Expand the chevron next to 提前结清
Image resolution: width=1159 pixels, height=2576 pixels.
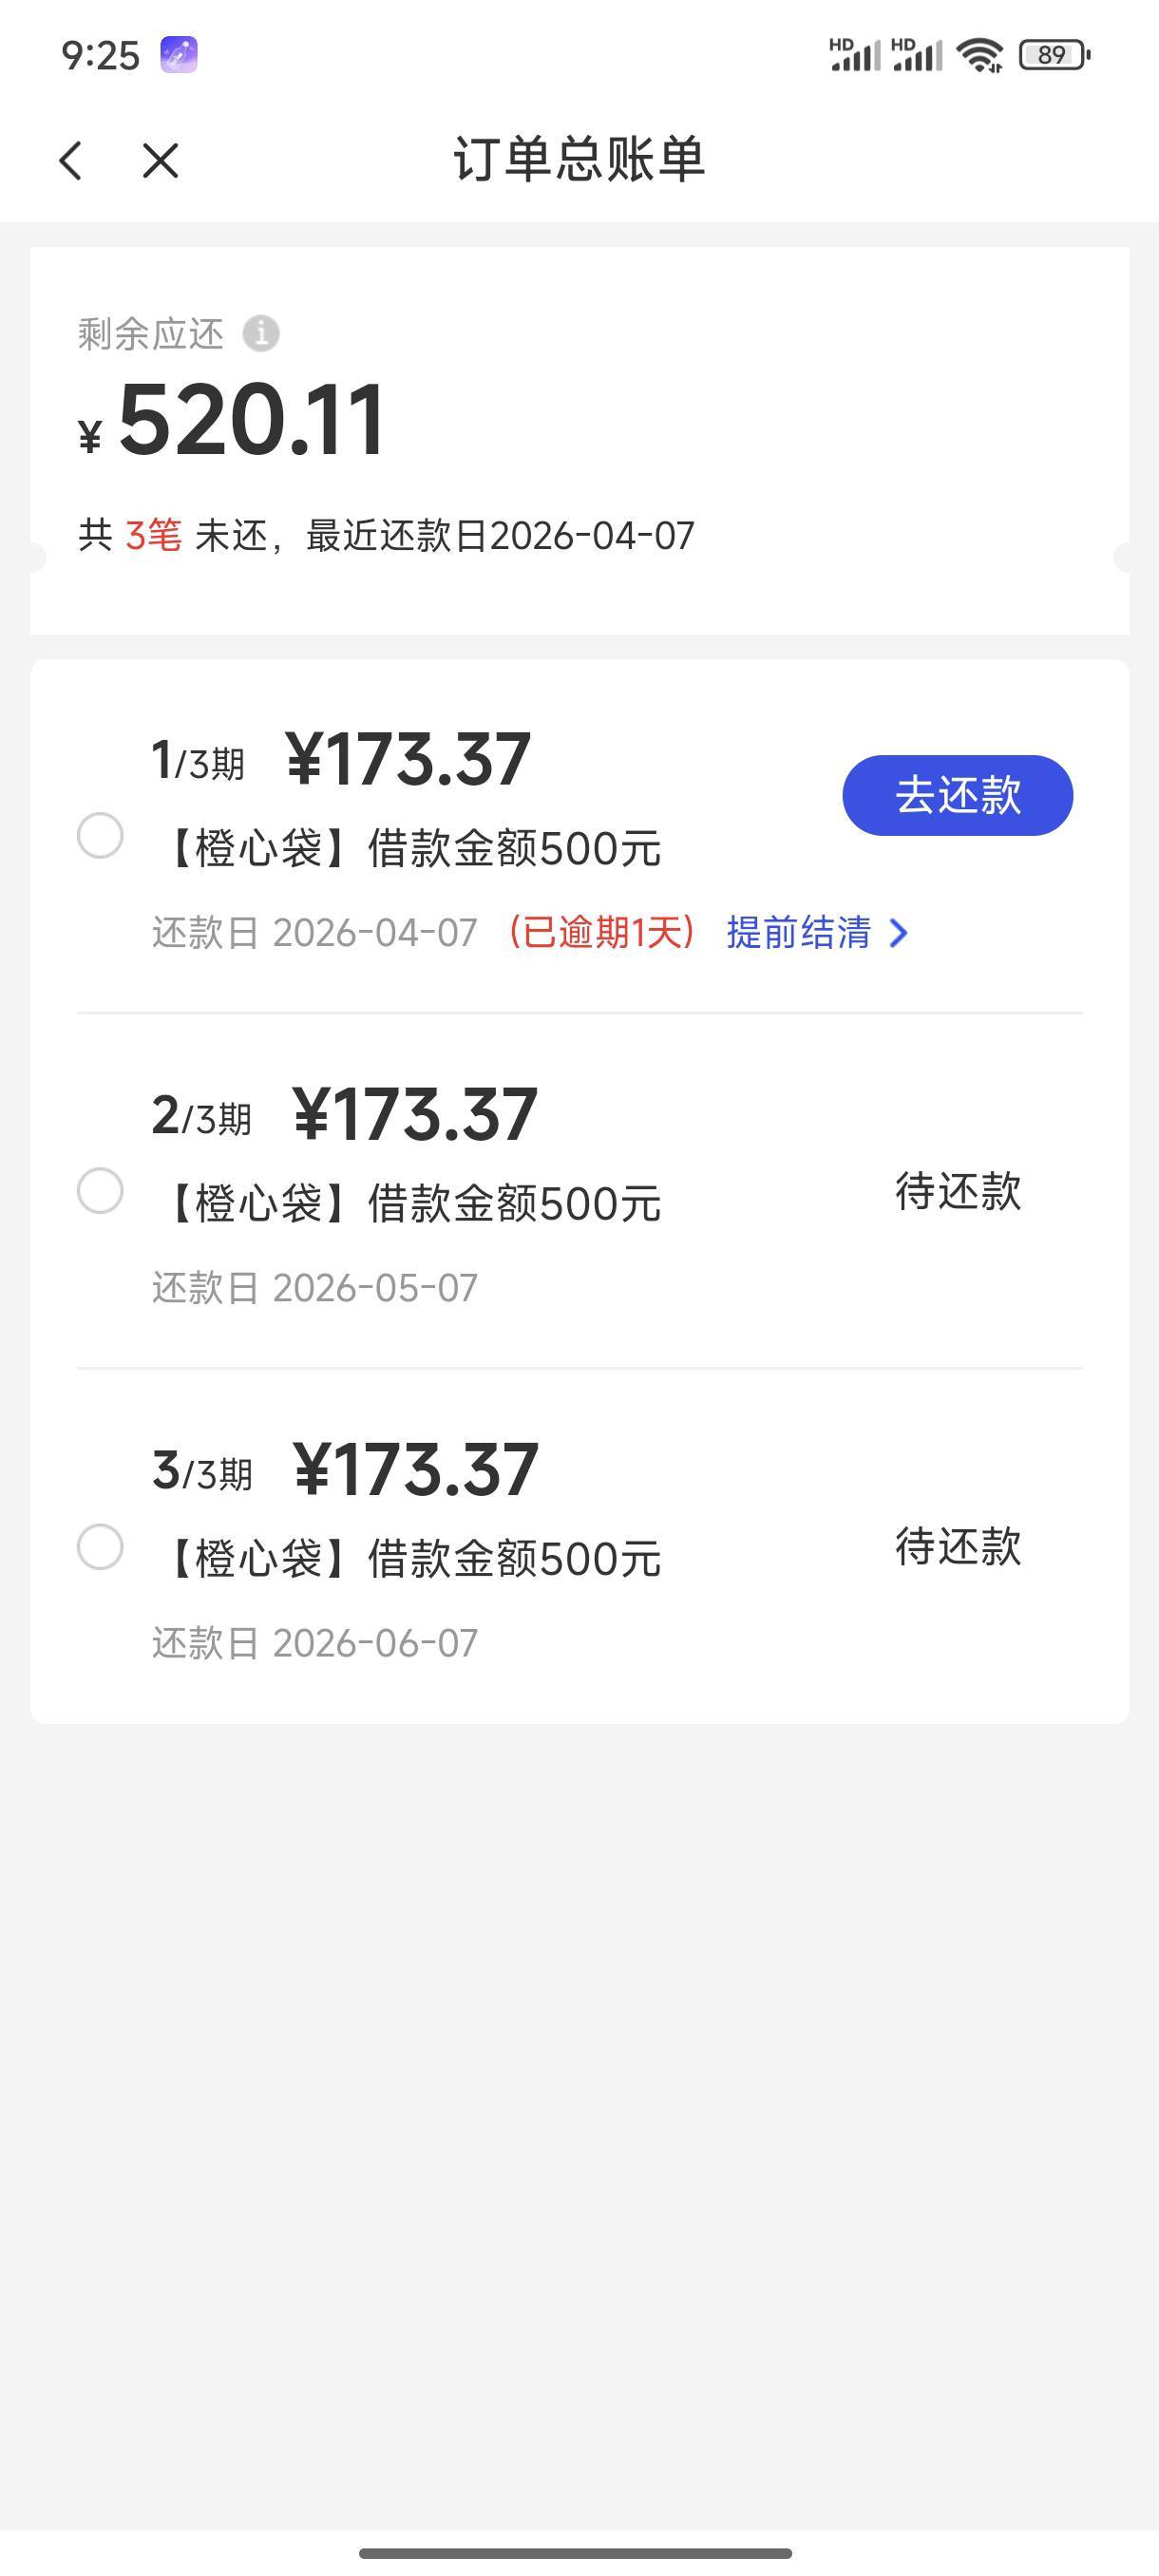(899, 933)
